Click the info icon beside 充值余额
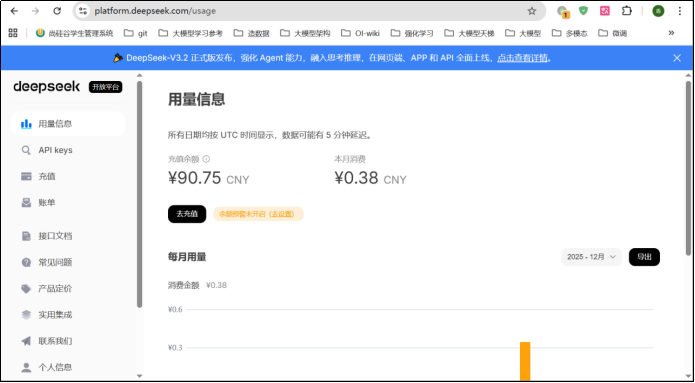The image size is (695, 383). coord(206,159)
